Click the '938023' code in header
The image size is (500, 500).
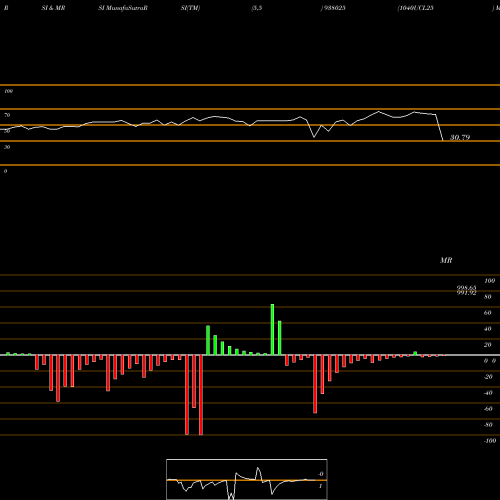334,8
